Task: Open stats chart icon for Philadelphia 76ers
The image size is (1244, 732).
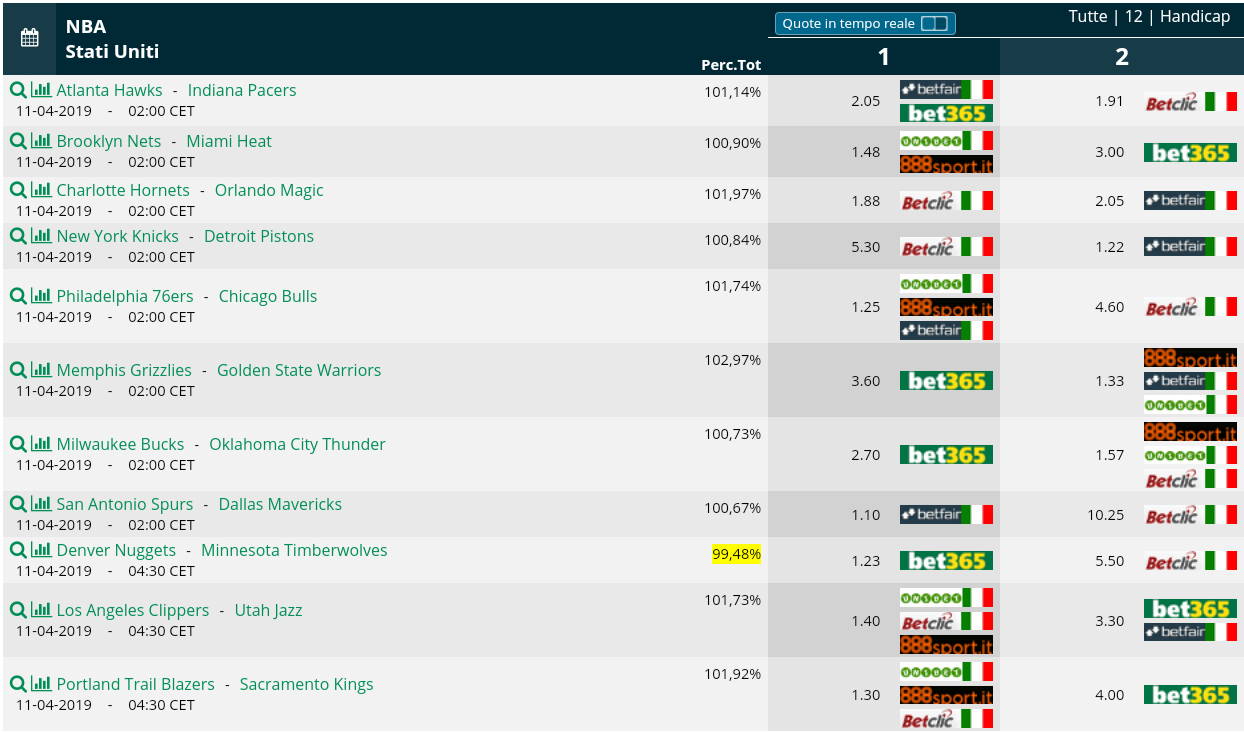Action: (x=41, y=296)
